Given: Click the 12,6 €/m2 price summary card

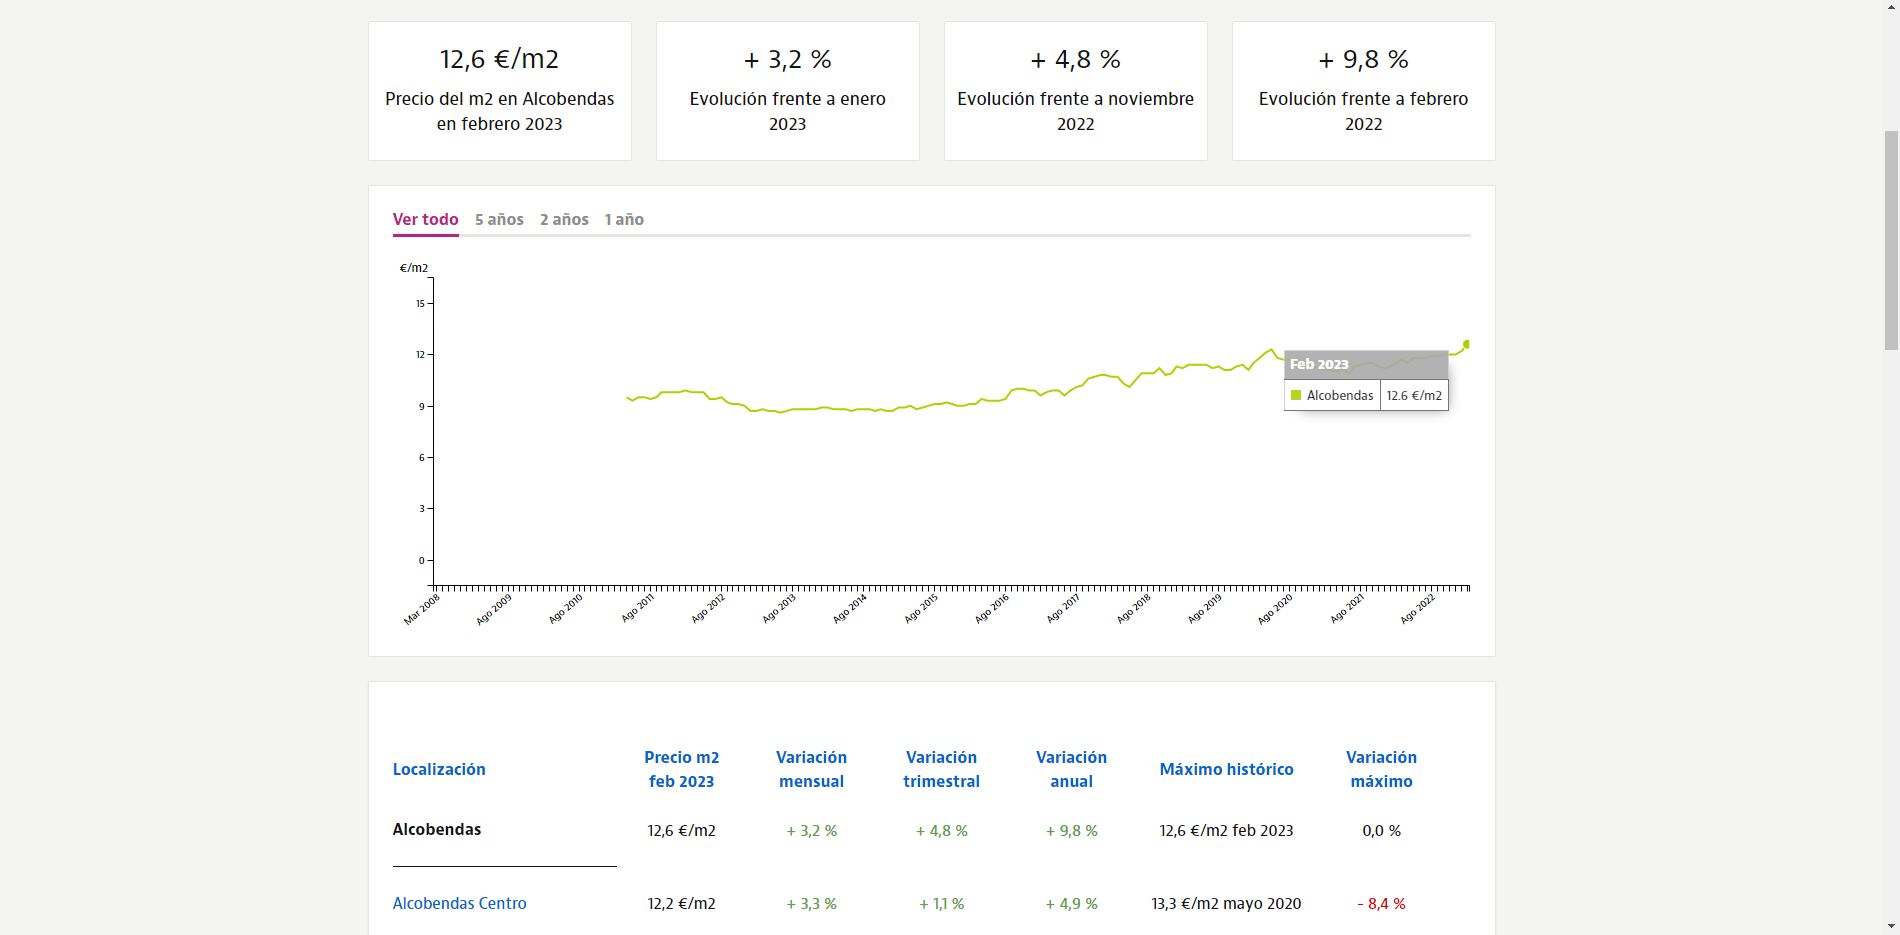Looking at the screenshot, I should click(x=500, y=91).
